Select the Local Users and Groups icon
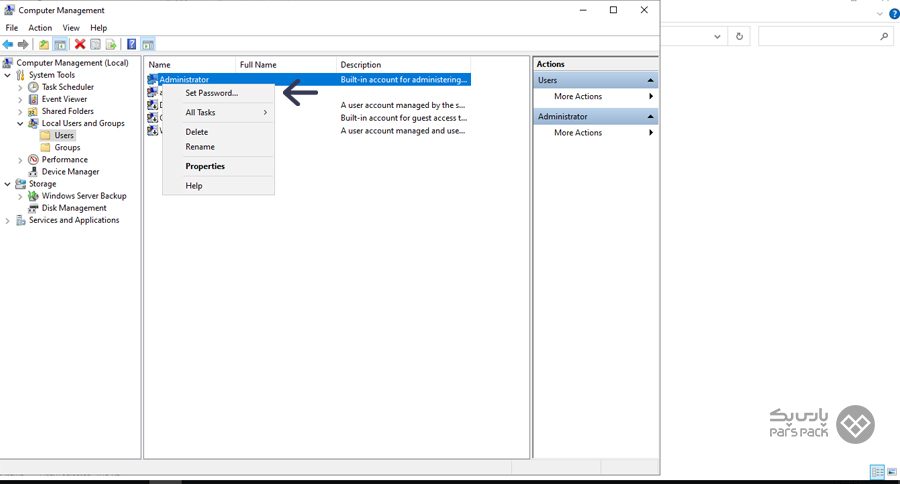Screen dimensions: 900x484 (x=33, y=123)
